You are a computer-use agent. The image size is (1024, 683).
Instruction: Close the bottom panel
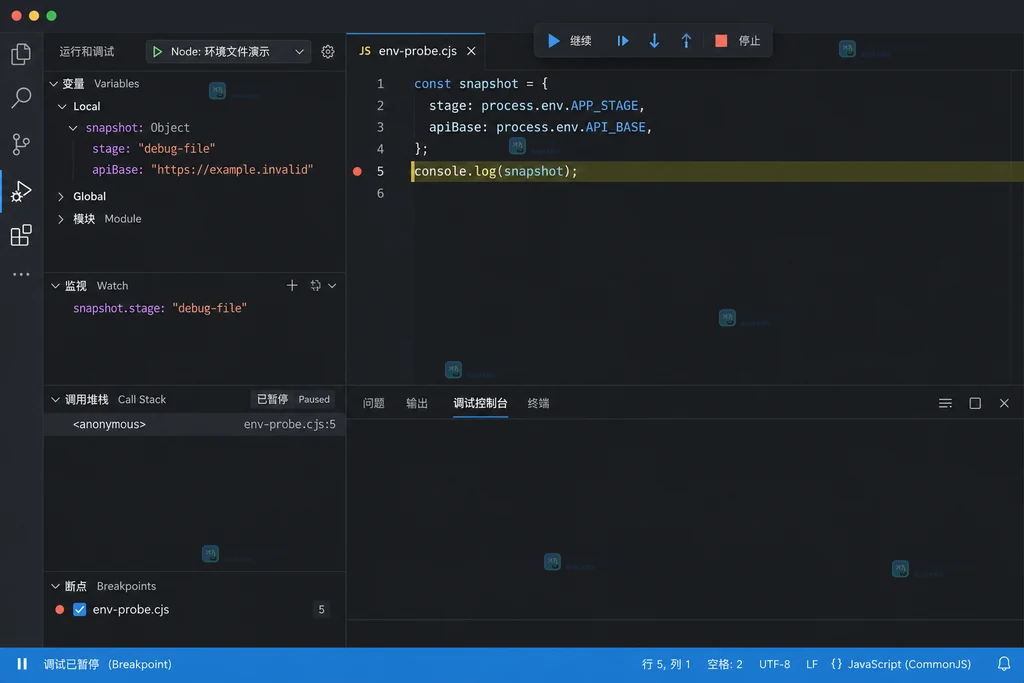[x=1004, y=404]
